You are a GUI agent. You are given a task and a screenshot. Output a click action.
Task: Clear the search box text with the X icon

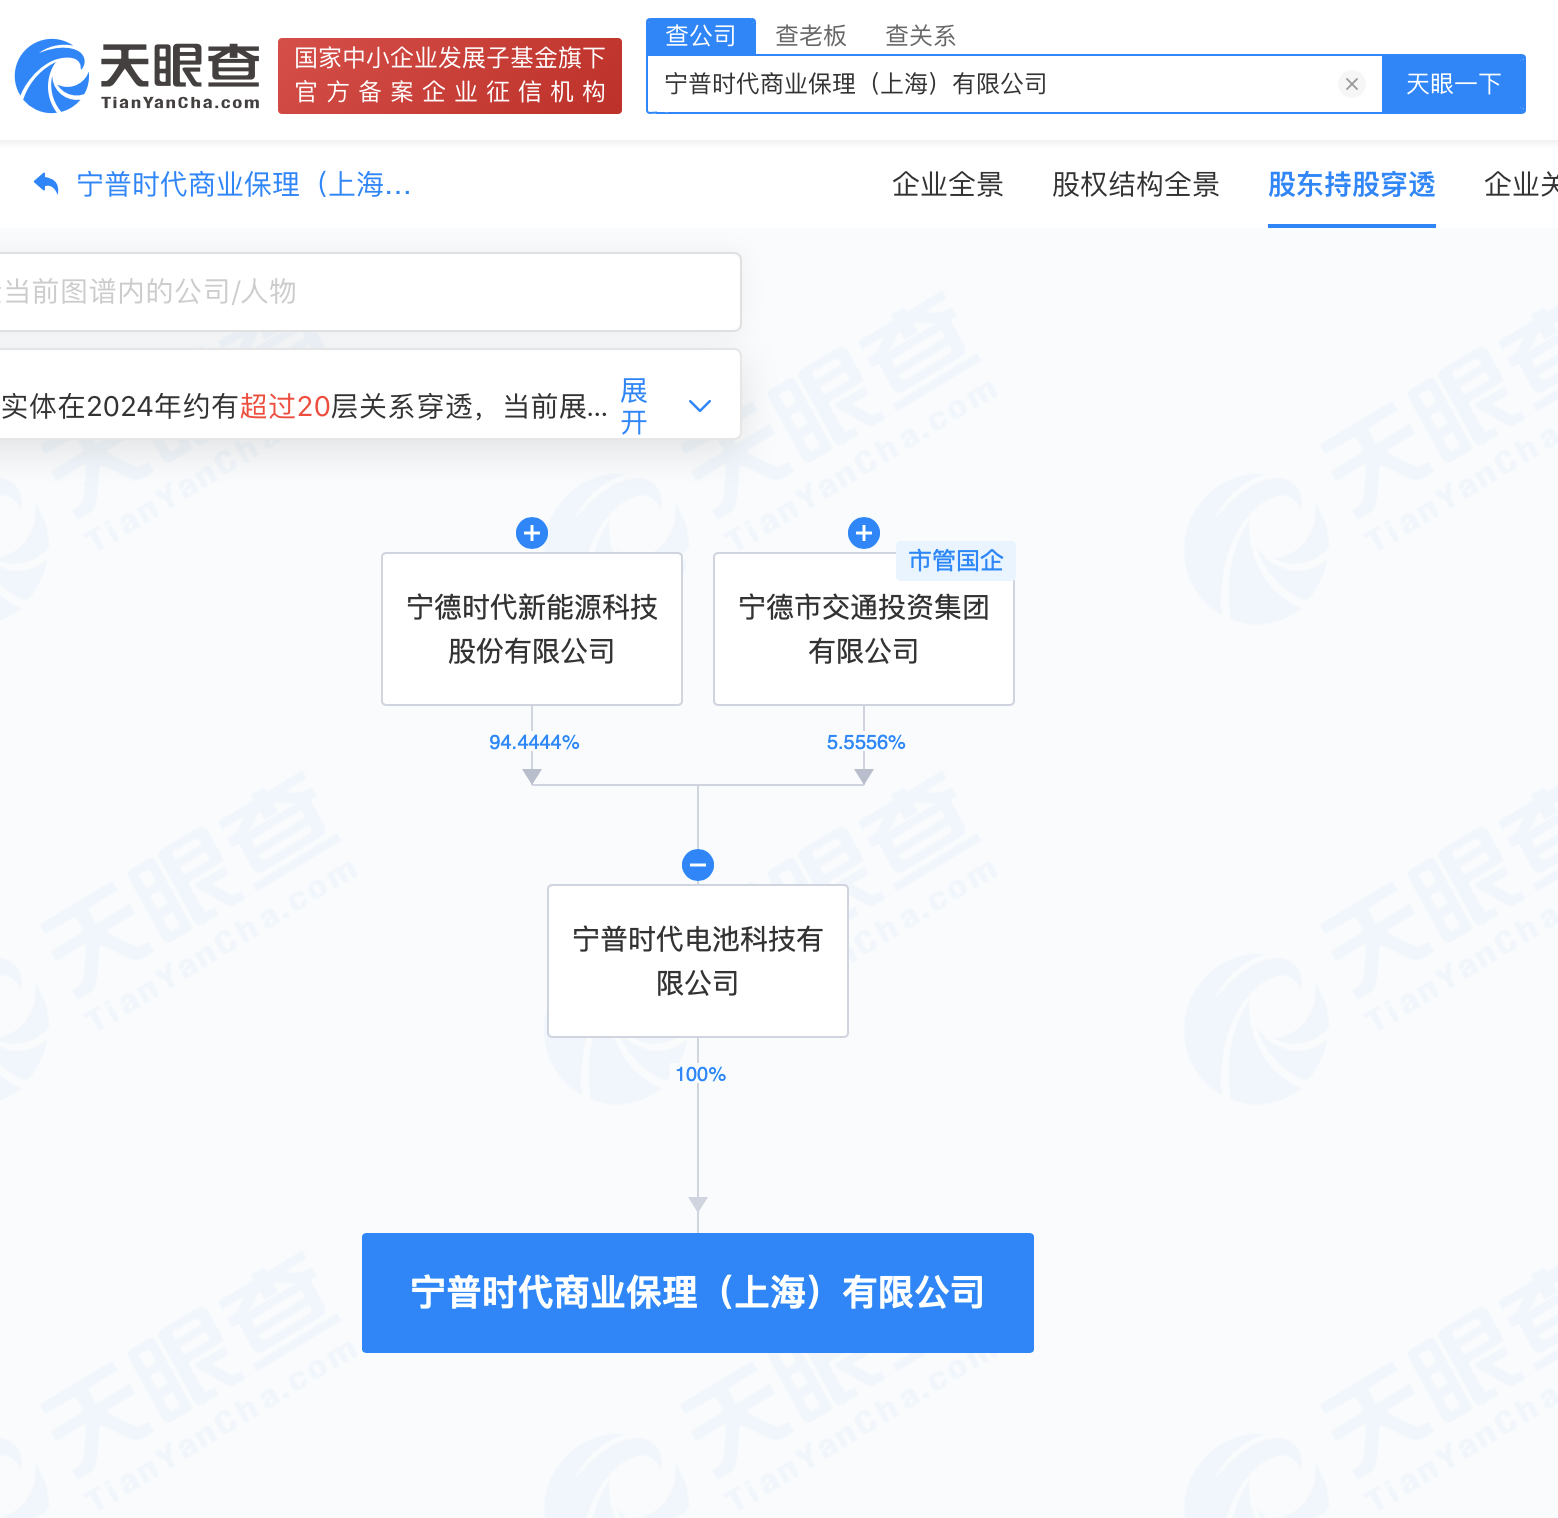coord(1352,84)
